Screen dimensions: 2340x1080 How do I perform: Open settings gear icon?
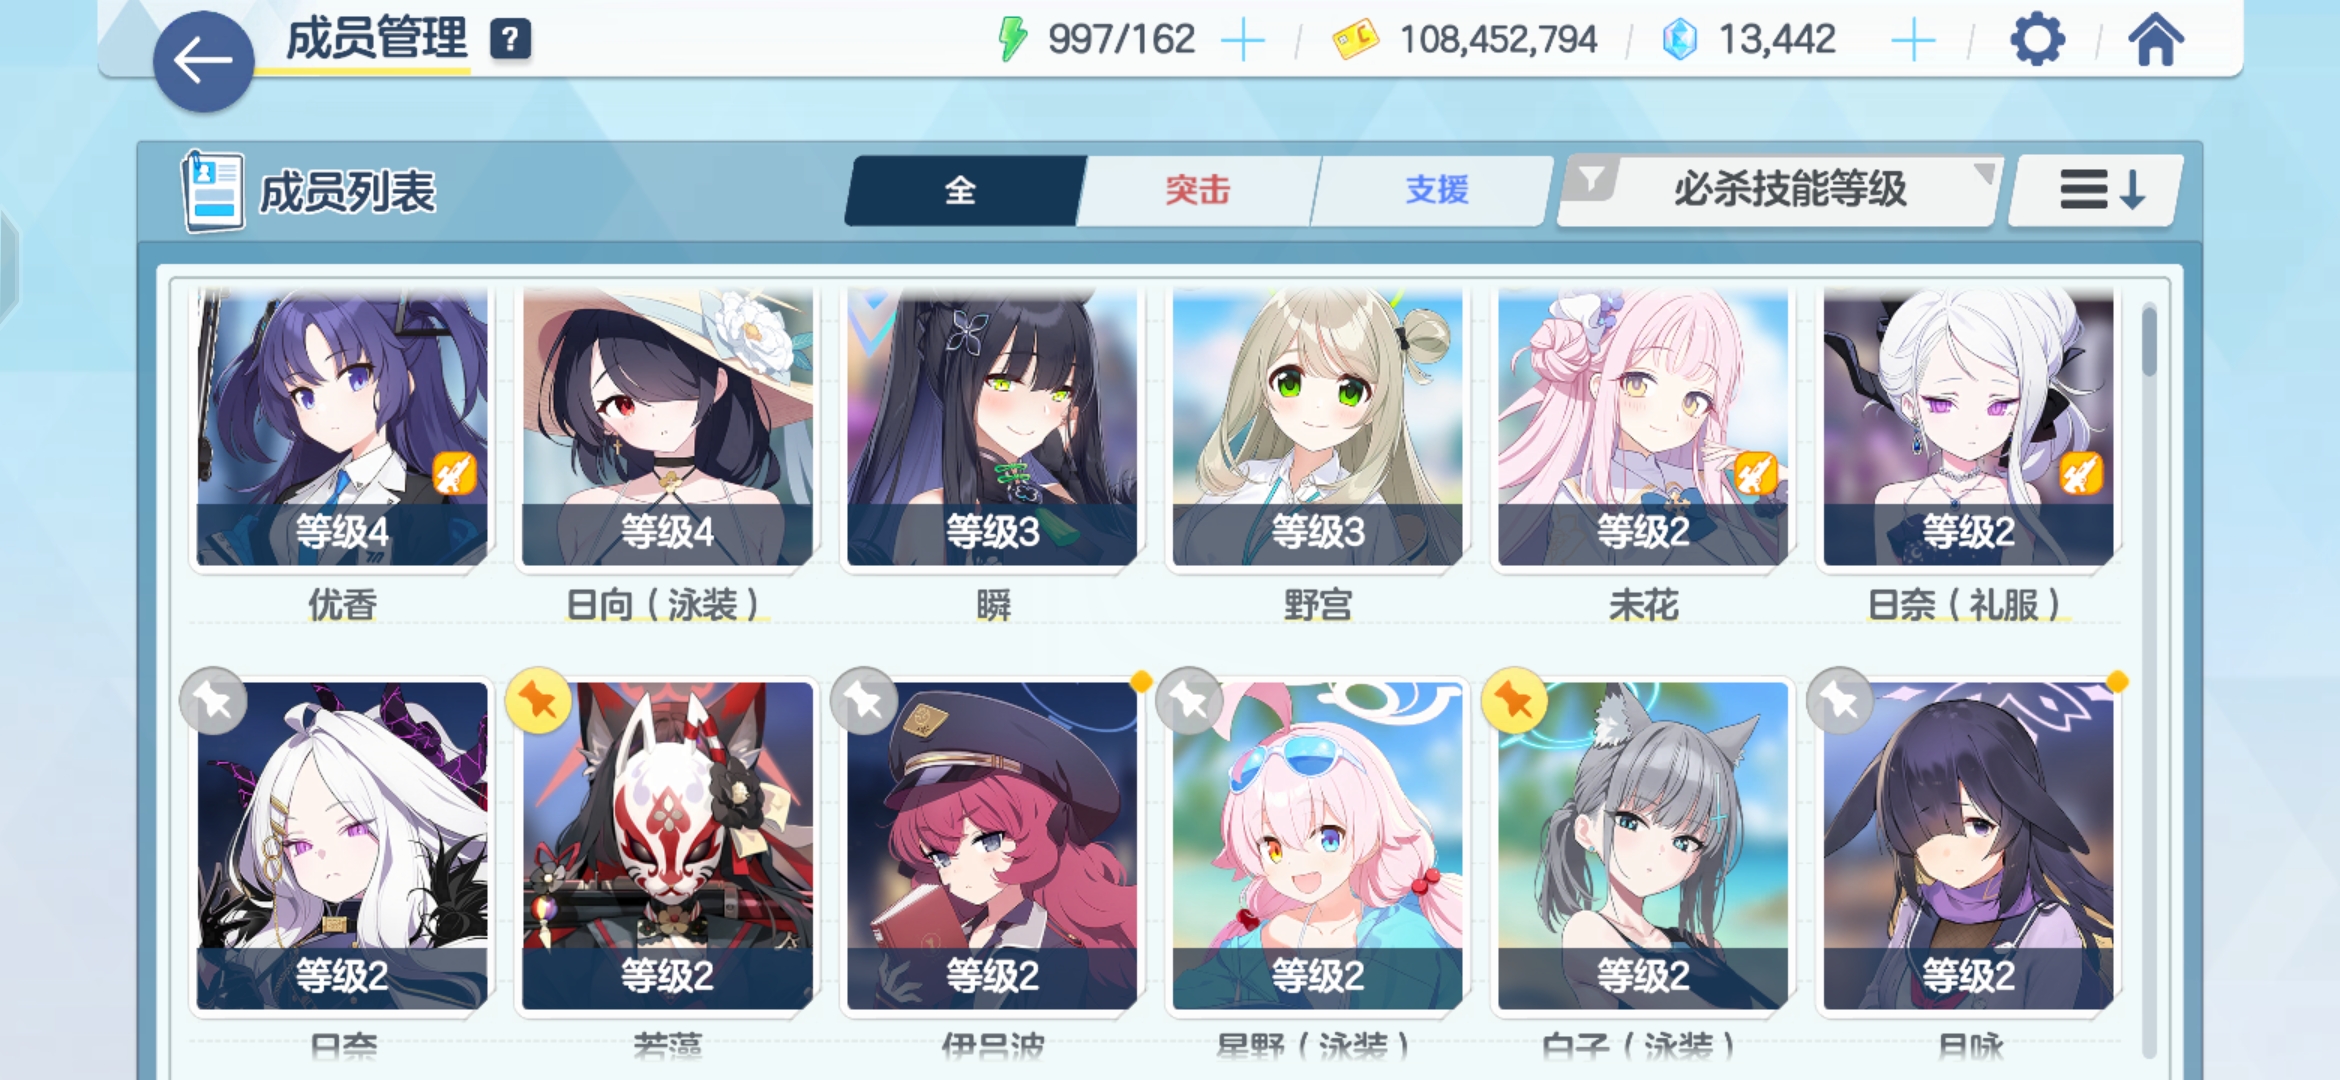(2036, 40)
